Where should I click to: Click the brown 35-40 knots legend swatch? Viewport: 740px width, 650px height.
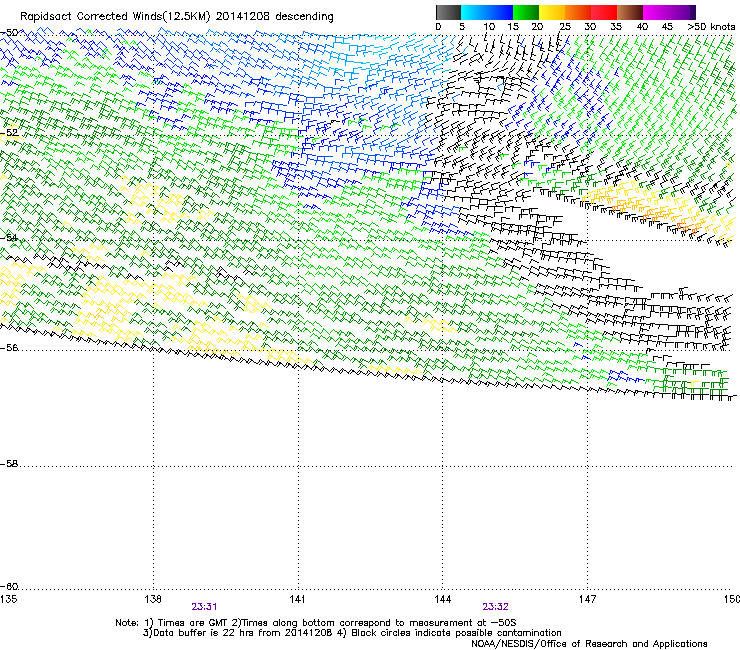[630, 12]
